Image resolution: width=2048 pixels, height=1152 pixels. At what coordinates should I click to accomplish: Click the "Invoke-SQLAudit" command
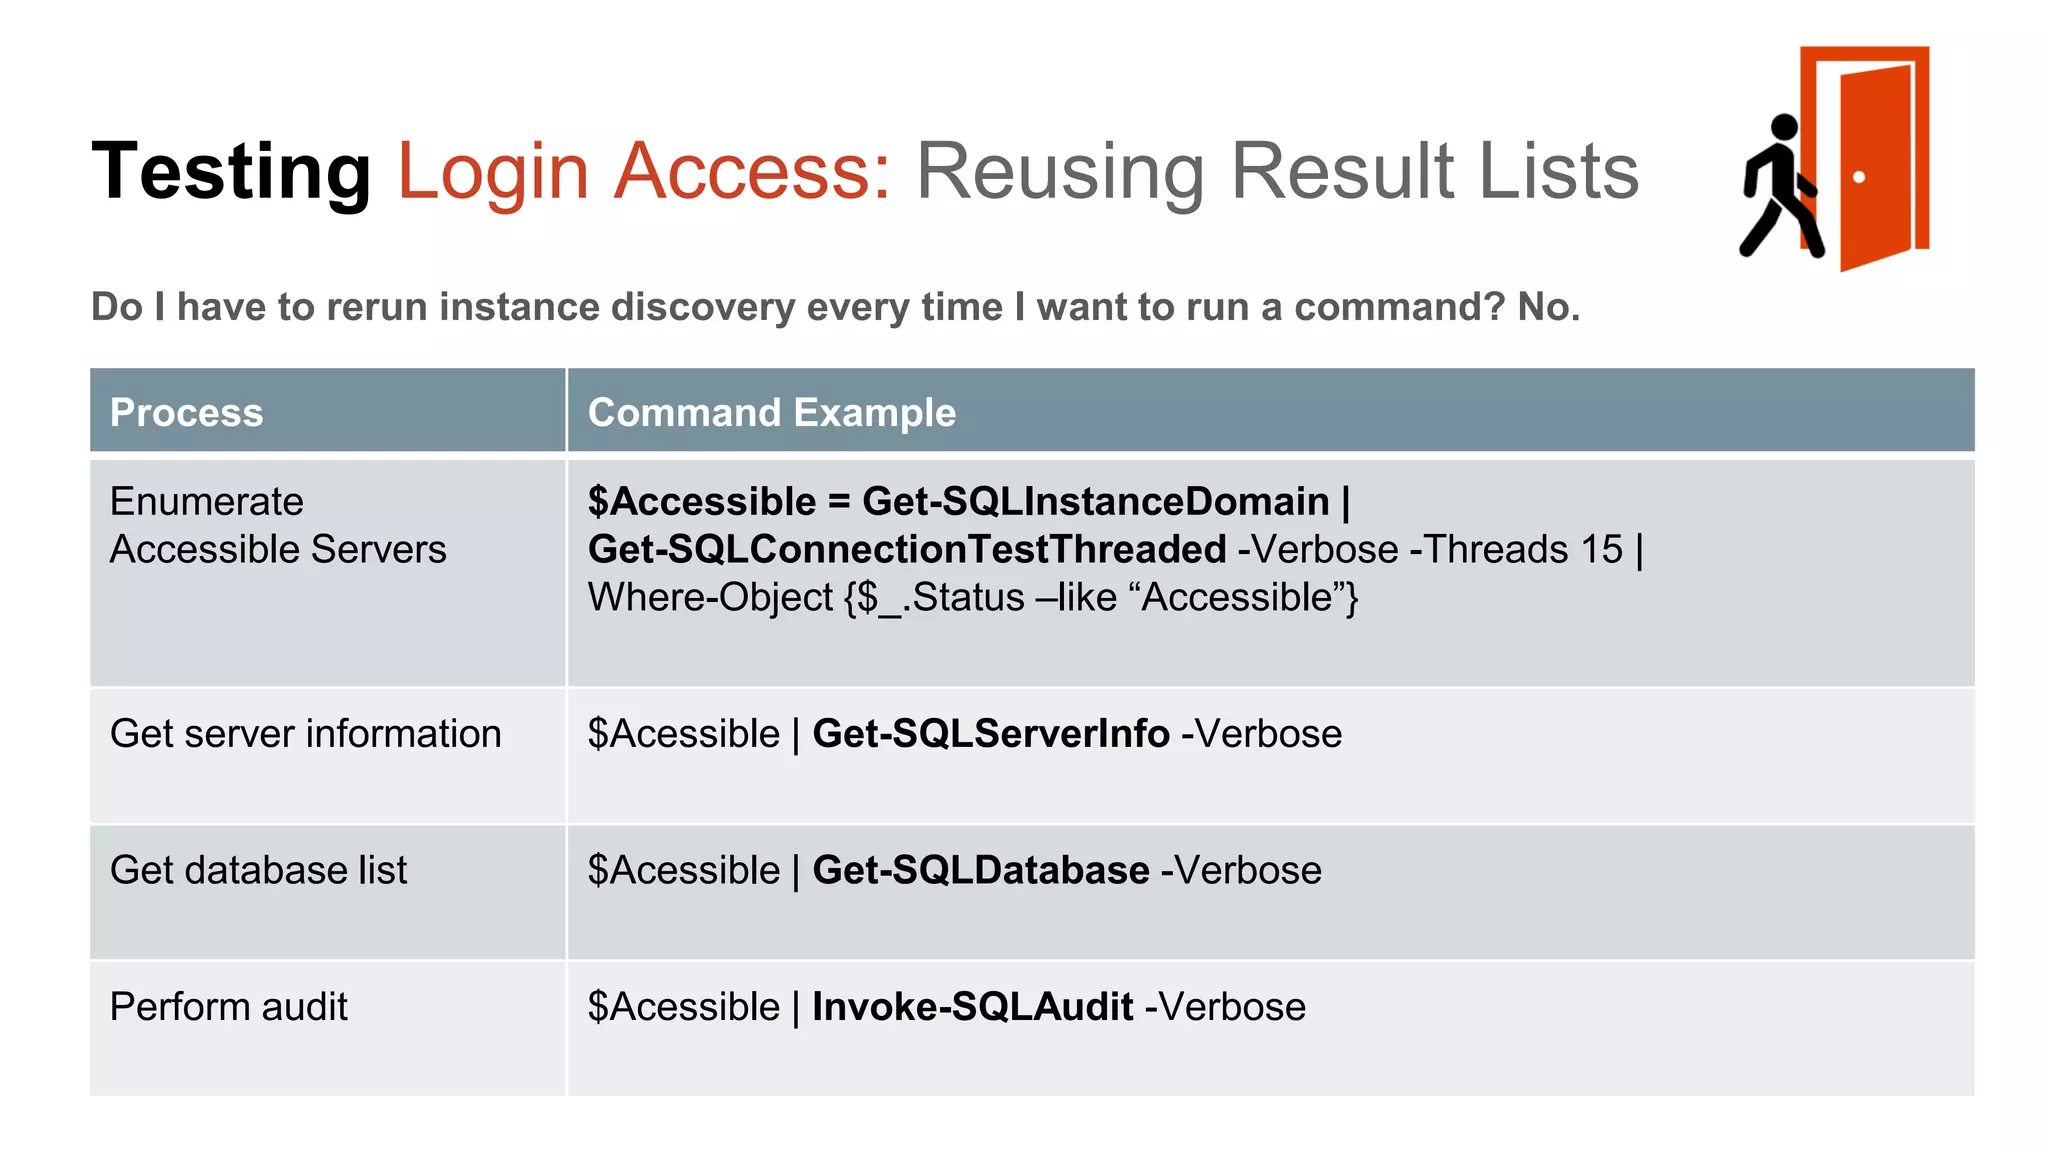pyautogui.click(x=972, y=1007)
